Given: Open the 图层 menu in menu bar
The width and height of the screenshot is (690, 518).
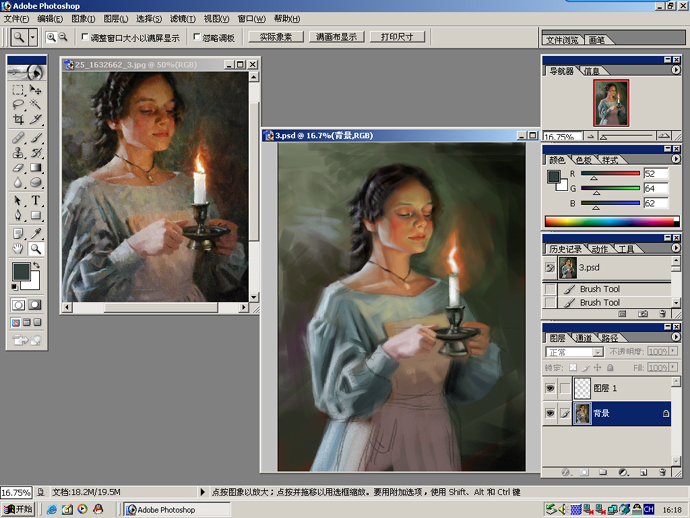Looking at the screenshot, I should [116, 18].
